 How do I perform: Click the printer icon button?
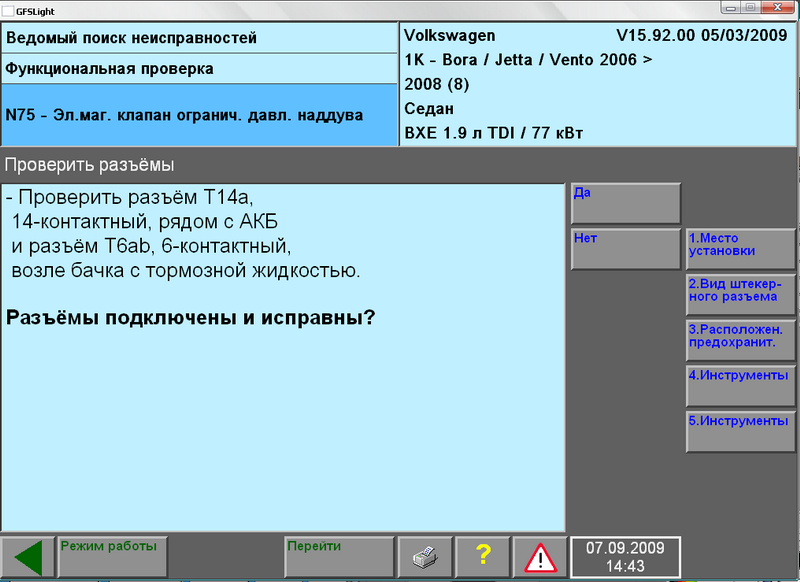[424, 557]
